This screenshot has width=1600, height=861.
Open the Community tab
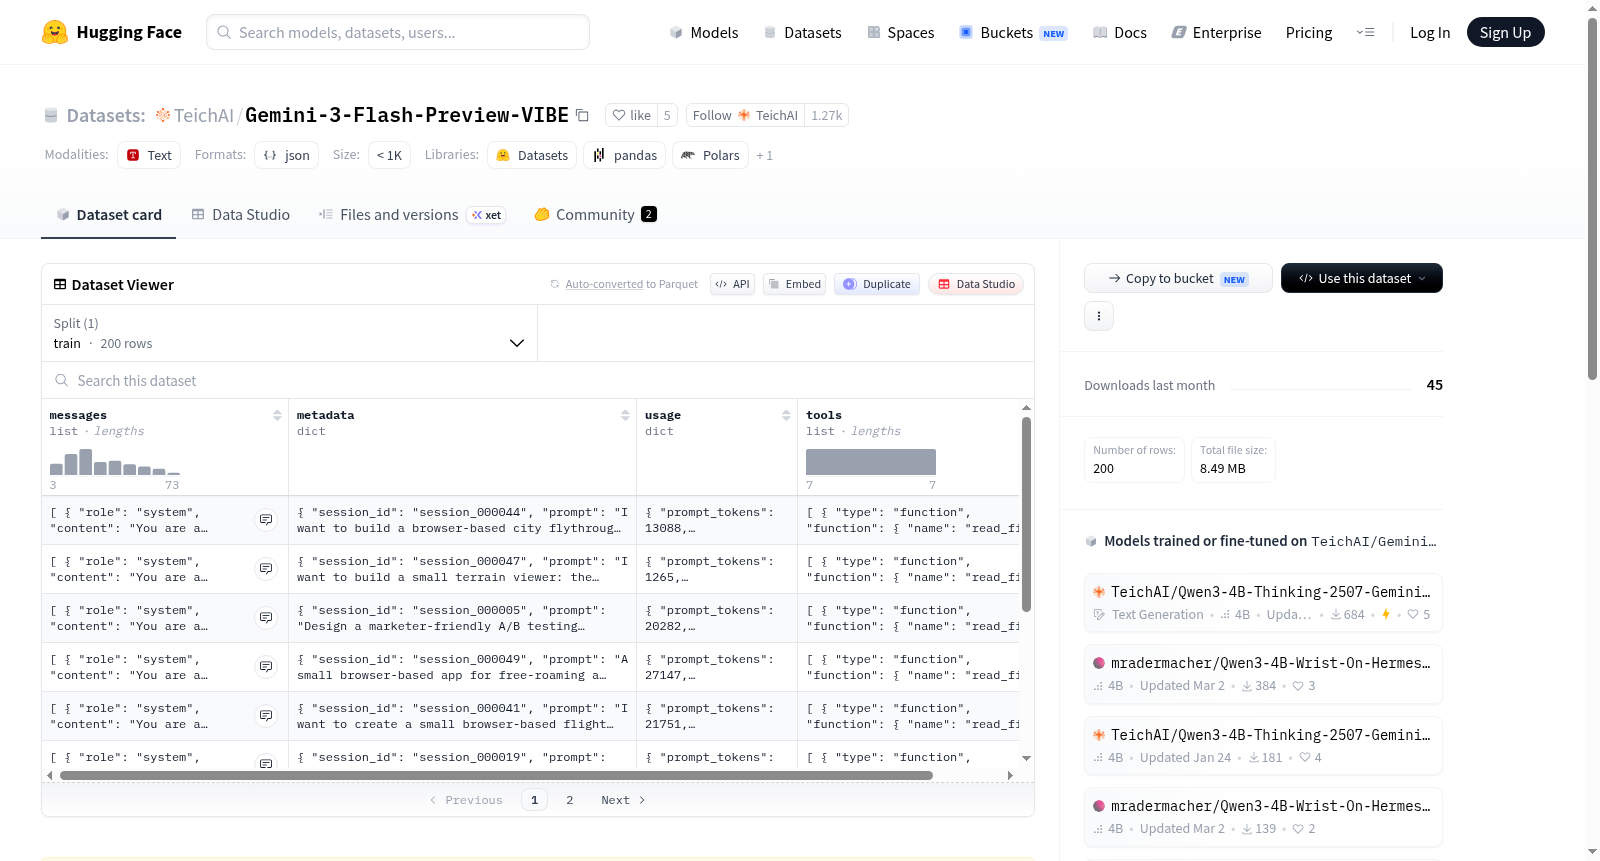click(595, 214)
